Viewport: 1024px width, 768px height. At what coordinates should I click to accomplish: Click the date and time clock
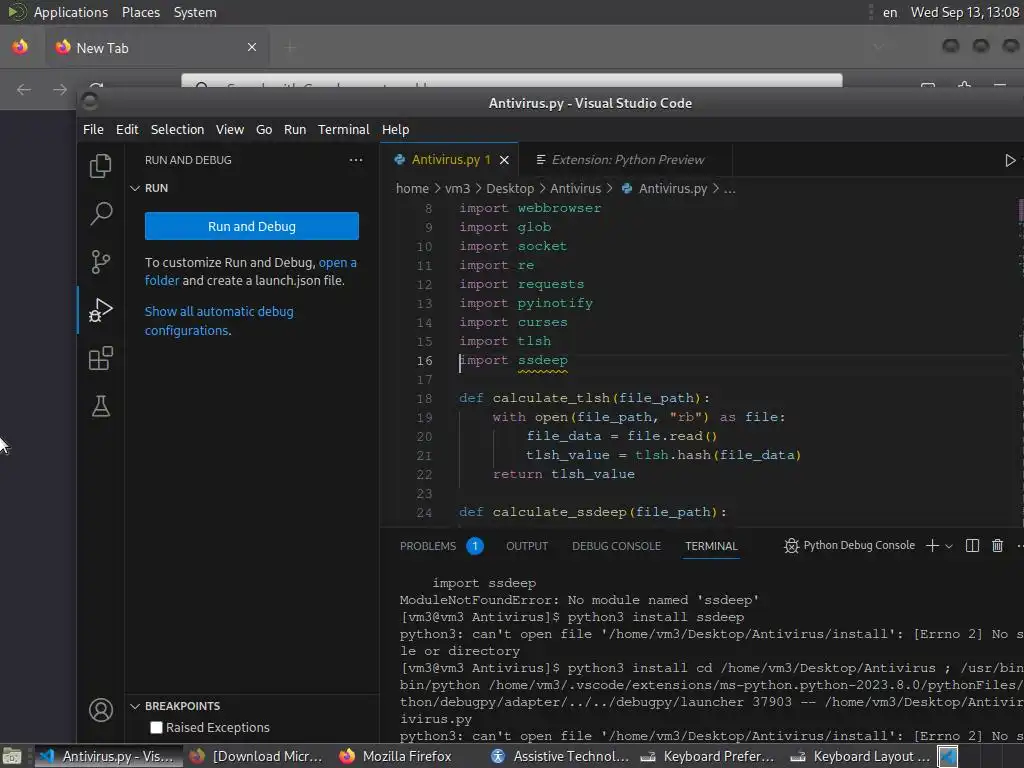click(965, 12)
